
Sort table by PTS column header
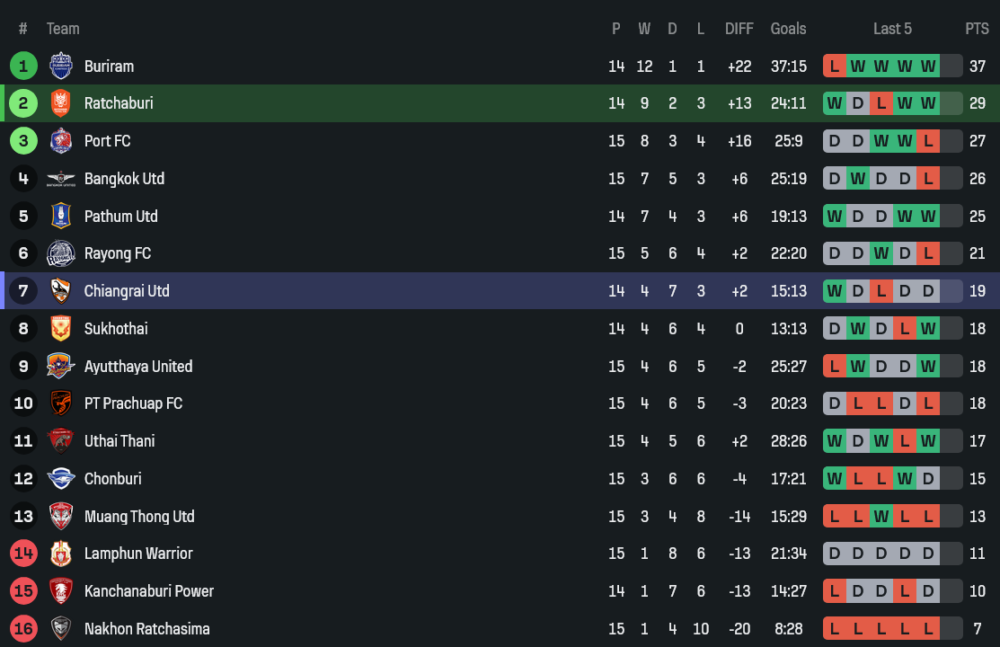(x=976, y=29)
